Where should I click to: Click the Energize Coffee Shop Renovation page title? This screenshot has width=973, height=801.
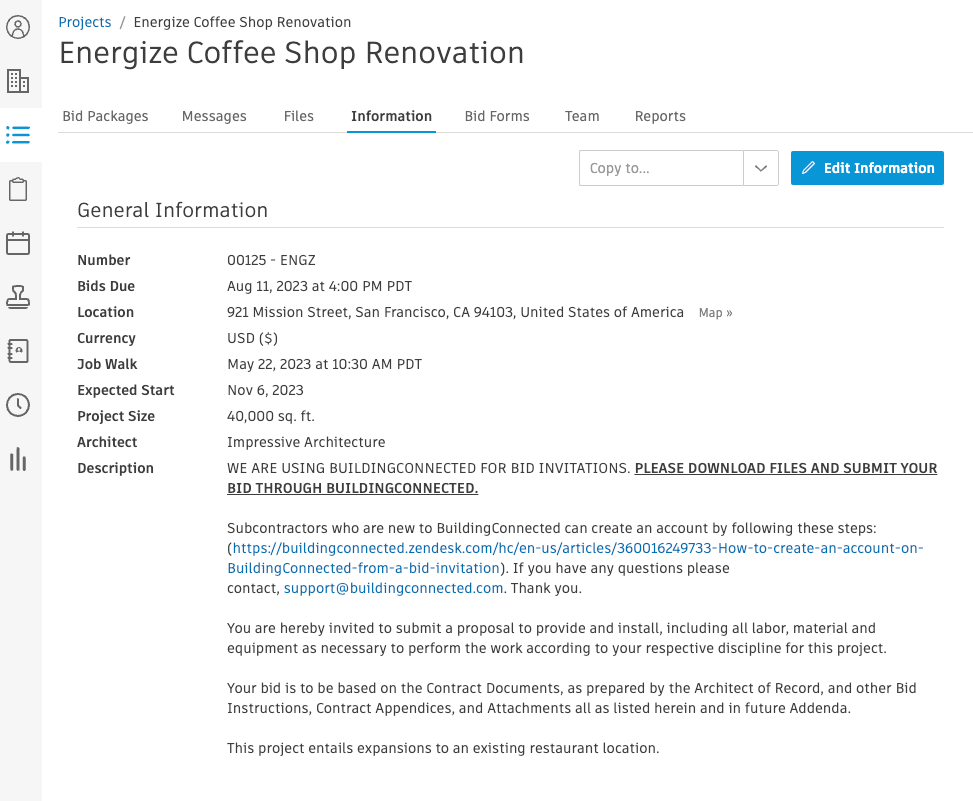(292, 53)
